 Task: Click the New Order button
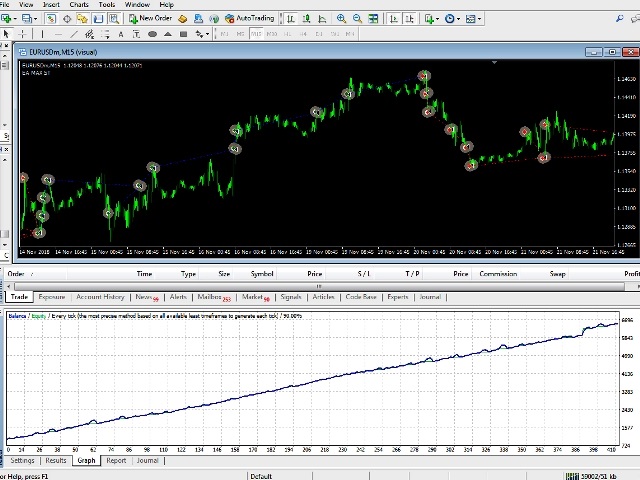pyautogui.click(x=150, y=18)
